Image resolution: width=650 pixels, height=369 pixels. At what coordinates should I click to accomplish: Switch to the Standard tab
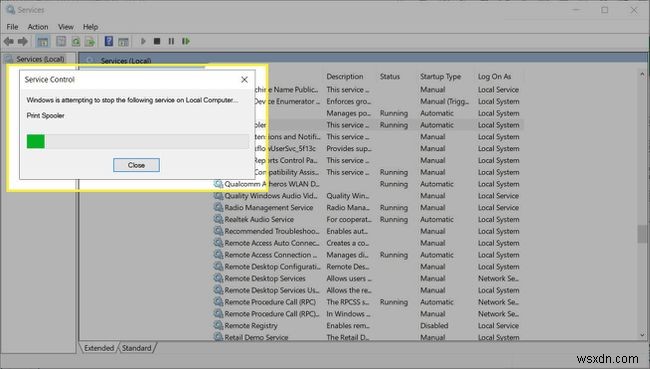pyautogui.click(x=136, y=348)
